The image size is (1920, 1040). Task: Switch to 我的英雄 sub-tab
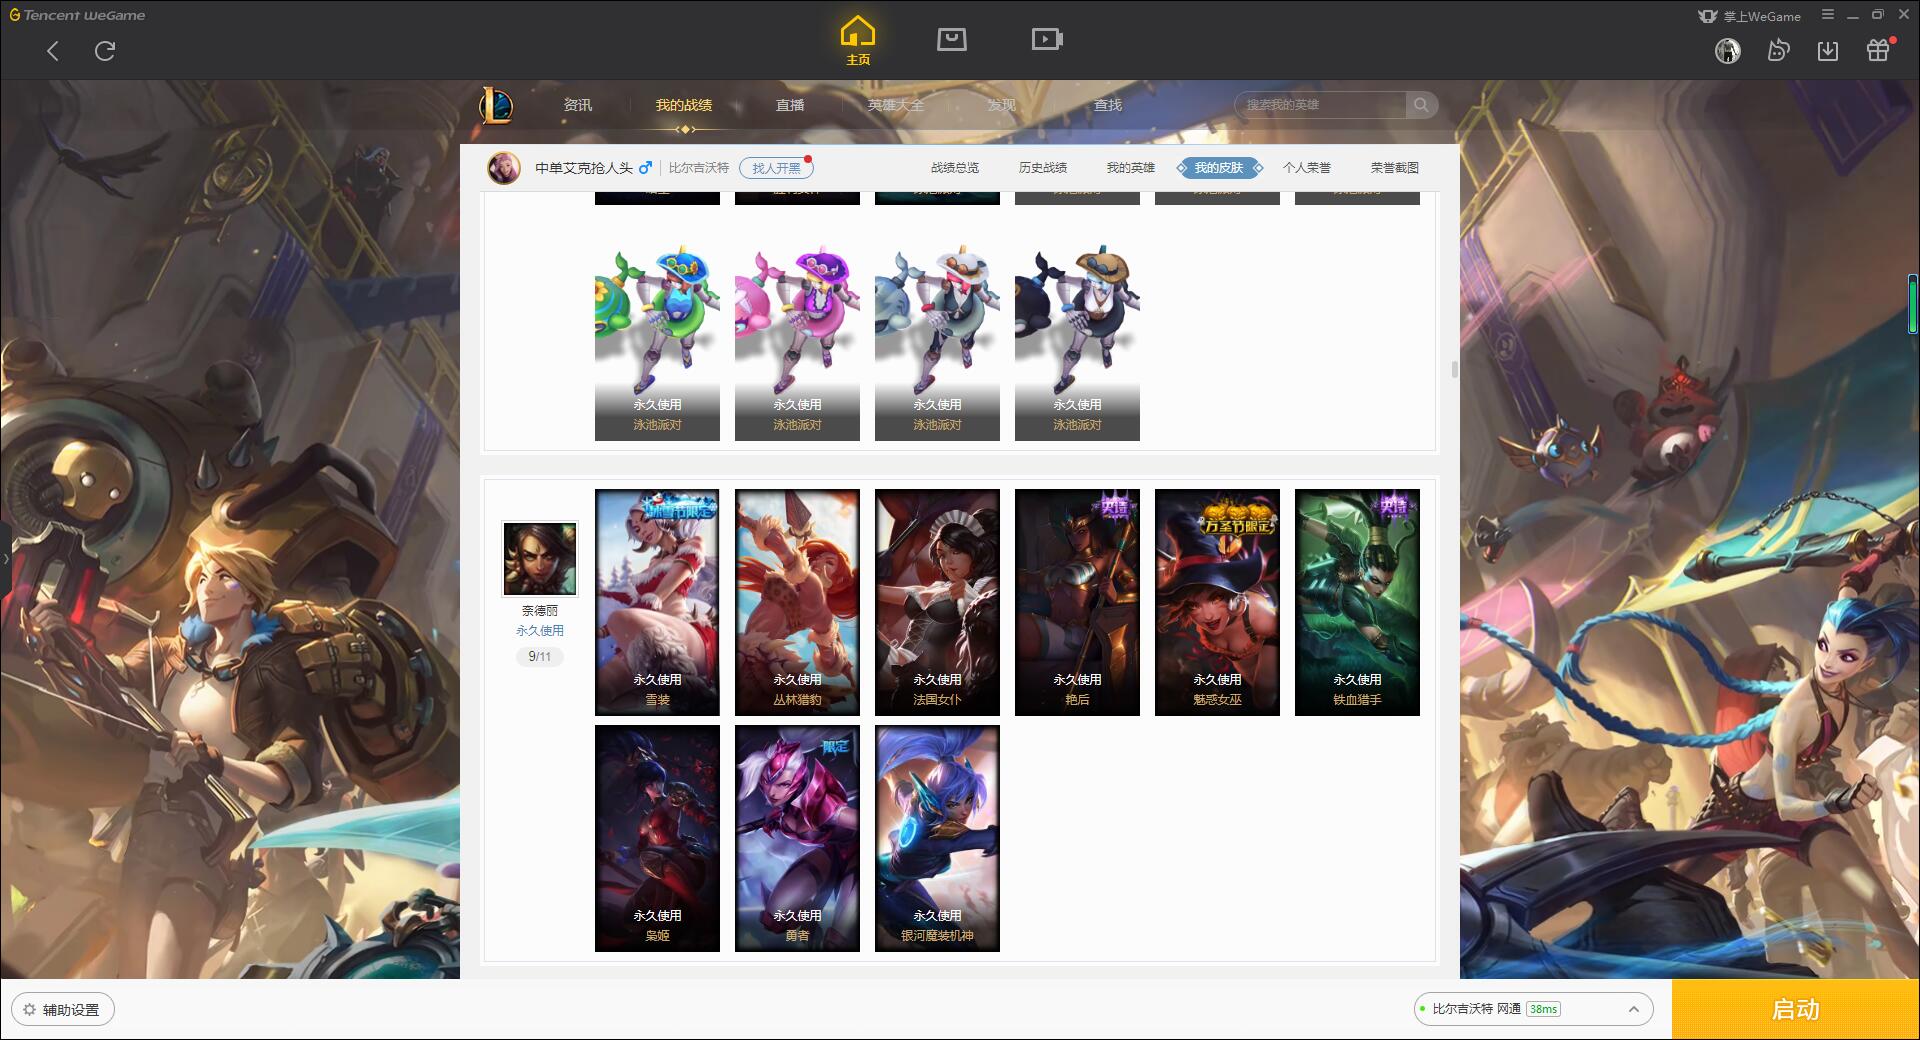click(x=1131, y=168)
